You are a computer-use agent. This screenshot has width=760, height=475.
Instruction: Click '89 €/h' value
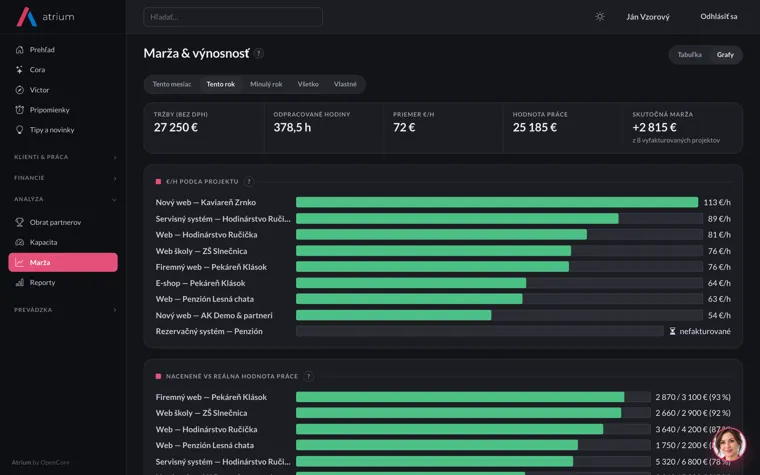point(719,219)
